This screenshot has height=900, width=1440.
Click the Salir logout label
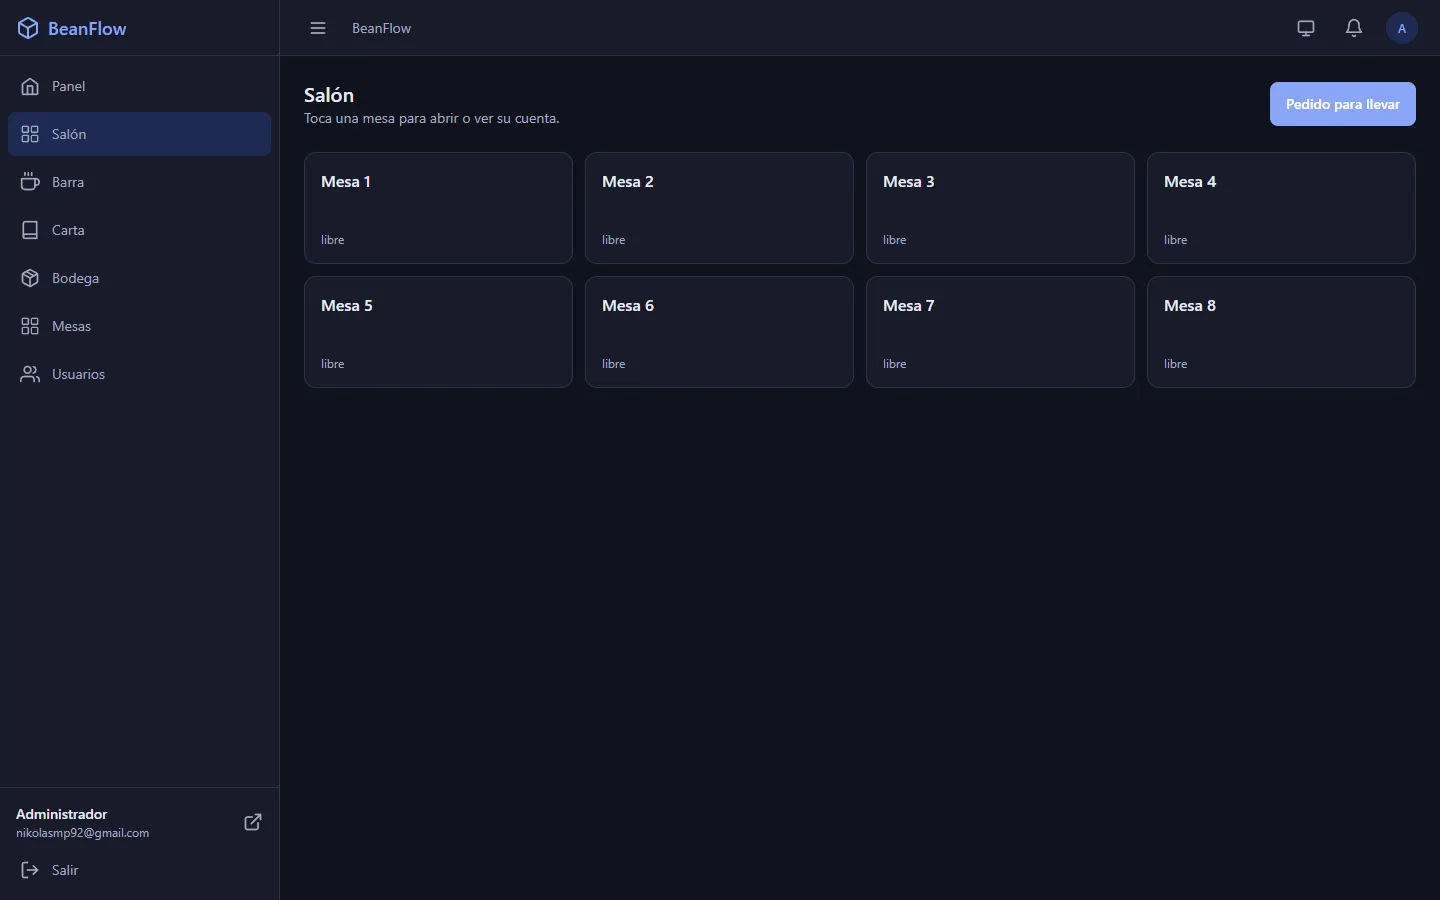coord(65,870)
